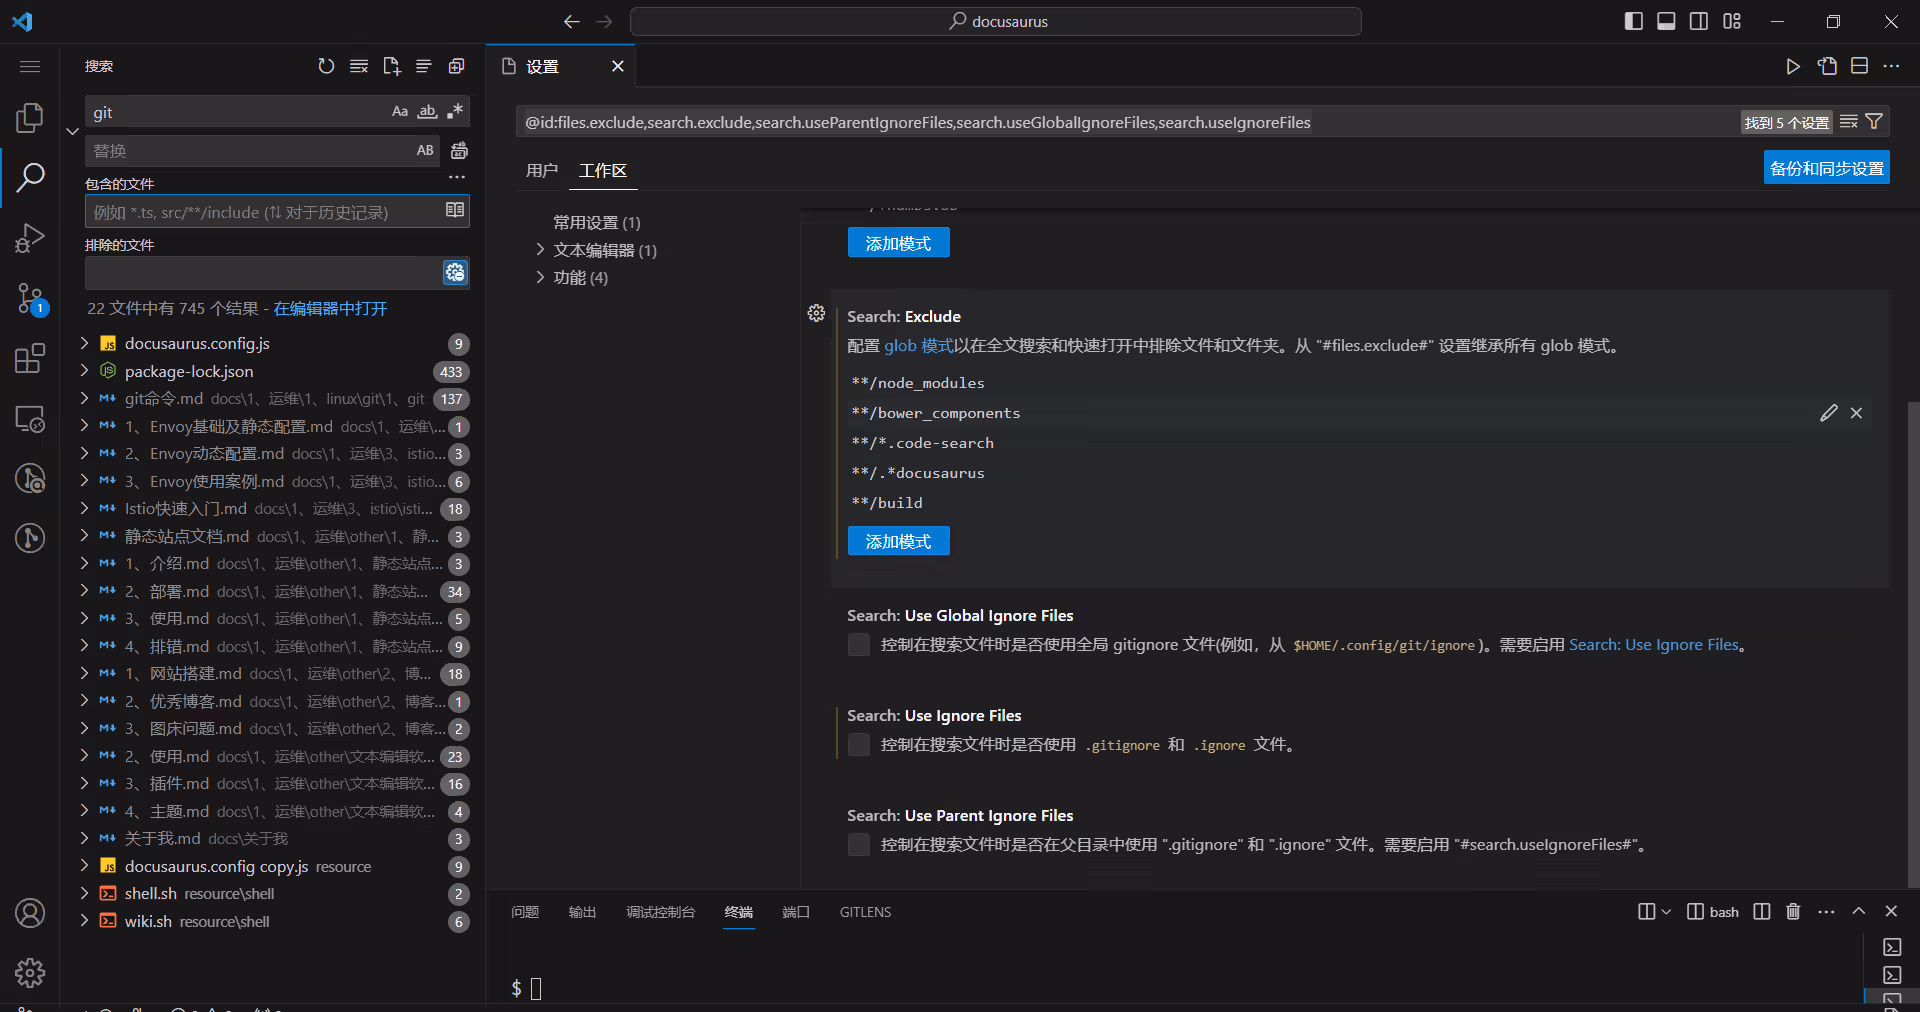The width and height of the screenshot is (1920, 1012).
Task: Toggle Use Regular Expression option
Action: pos(455,112)
